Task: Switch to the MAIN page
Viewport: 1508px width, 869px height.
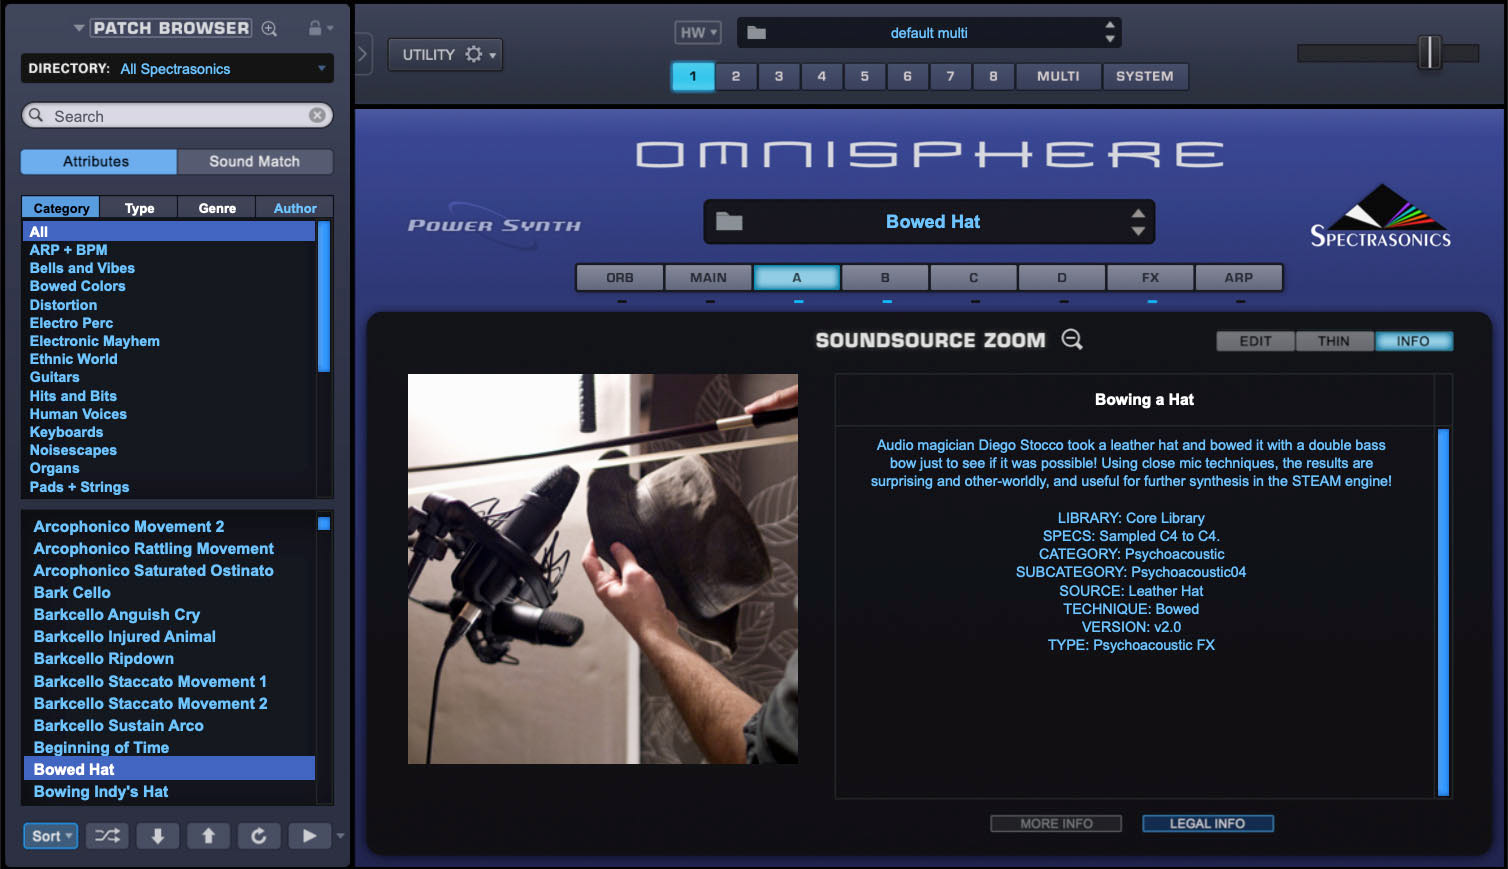Action: pyautogui.click(x=708, y=277)
